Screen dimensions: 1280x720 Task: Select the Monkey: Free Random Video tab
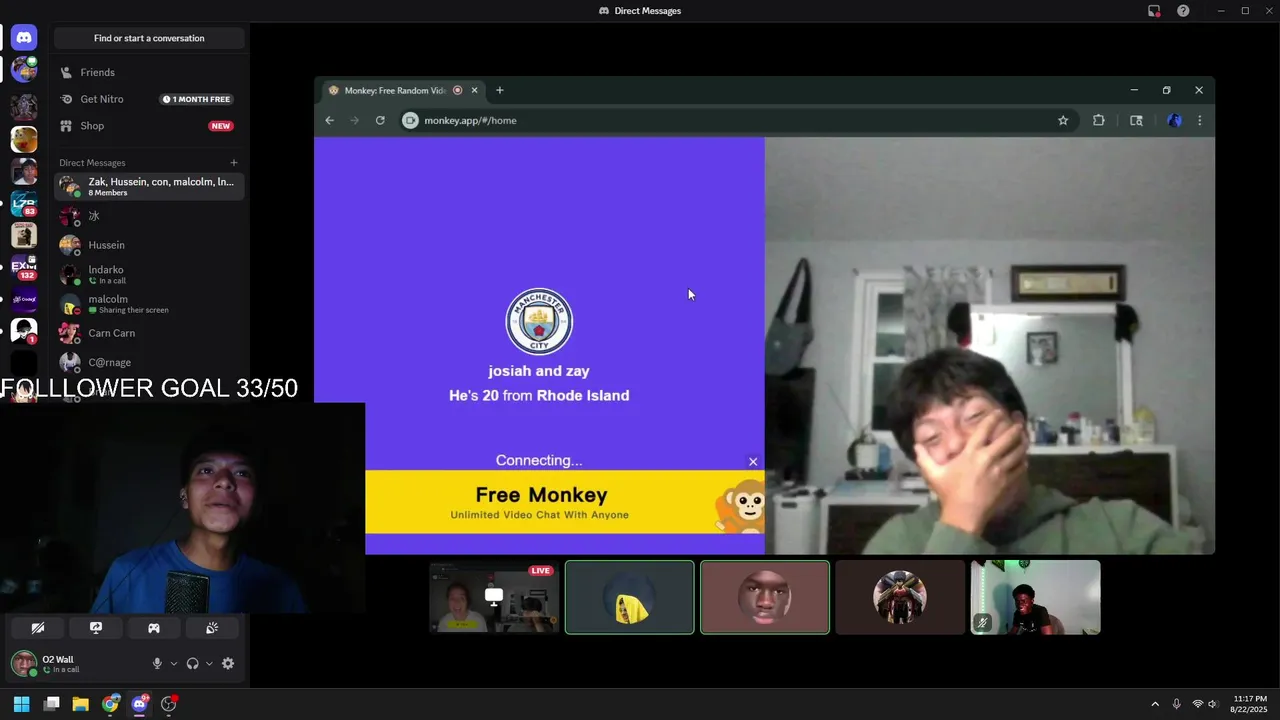pyautogui.click(x=403, y=90)
